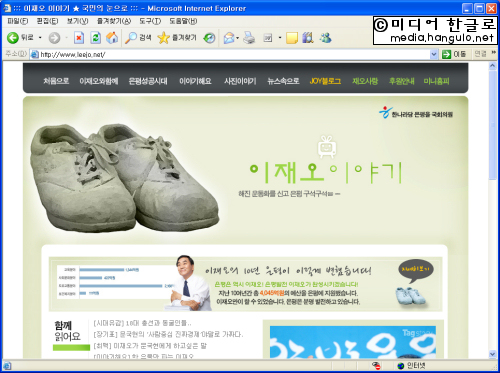
Task: Click the yellow note toolbar icon
Action: pos(292,38)
